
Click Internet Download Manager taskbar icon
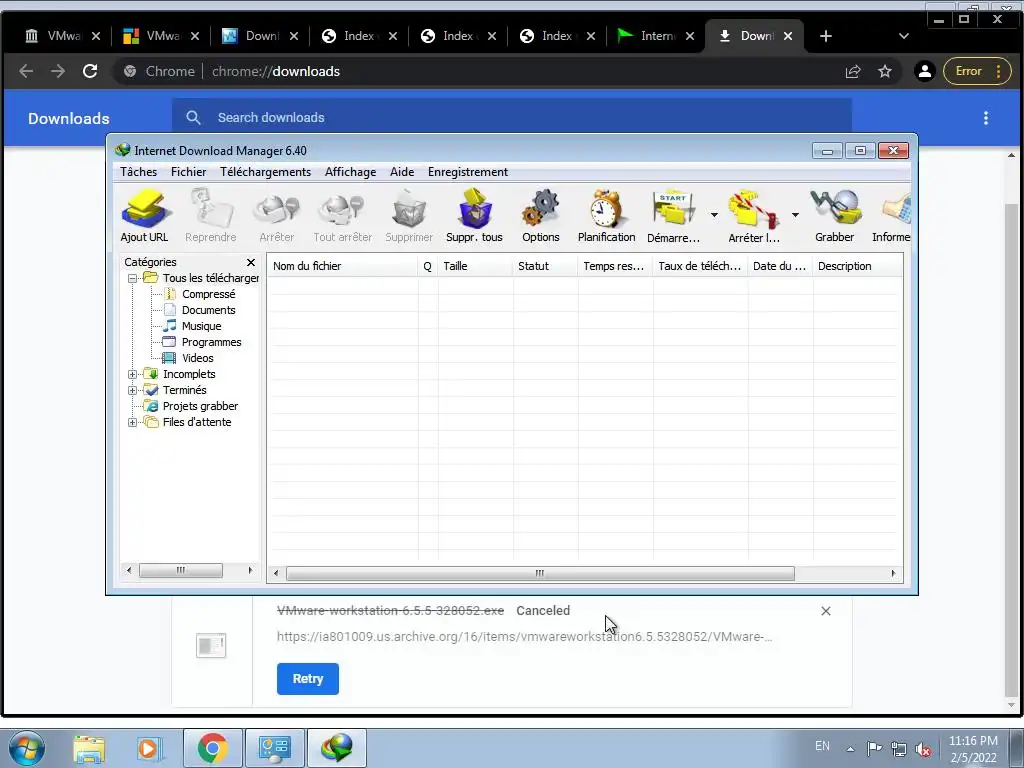(337, 748)
